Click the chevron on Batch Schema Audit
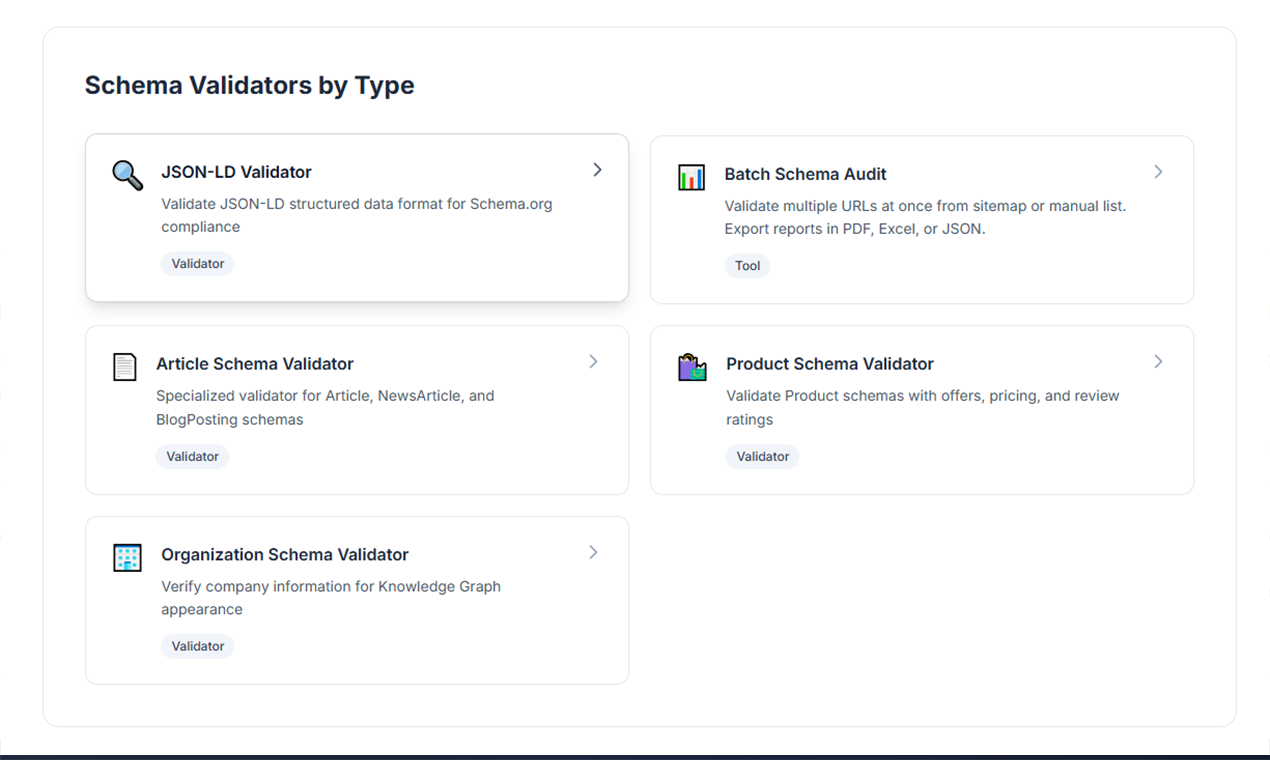This screenshot has width=1270, height=760. click(x=1158, y=172)
